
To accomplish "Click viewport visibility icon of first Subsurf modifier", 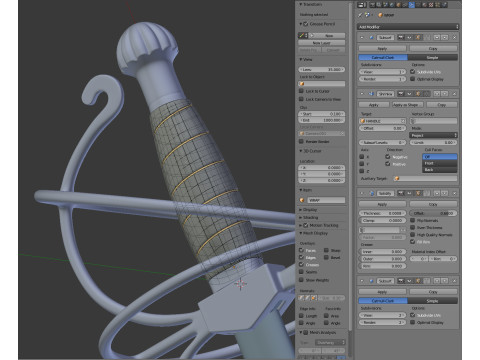I will point(409,37).
